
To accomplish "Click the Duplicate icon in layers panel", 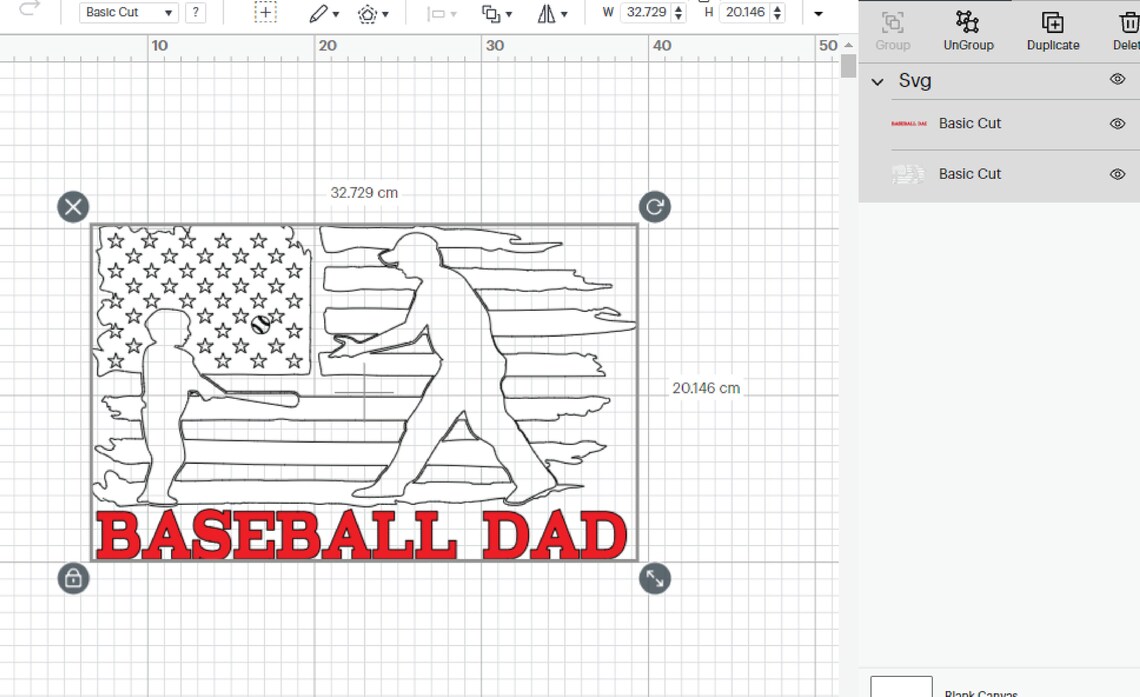I will click(1052, 28).
